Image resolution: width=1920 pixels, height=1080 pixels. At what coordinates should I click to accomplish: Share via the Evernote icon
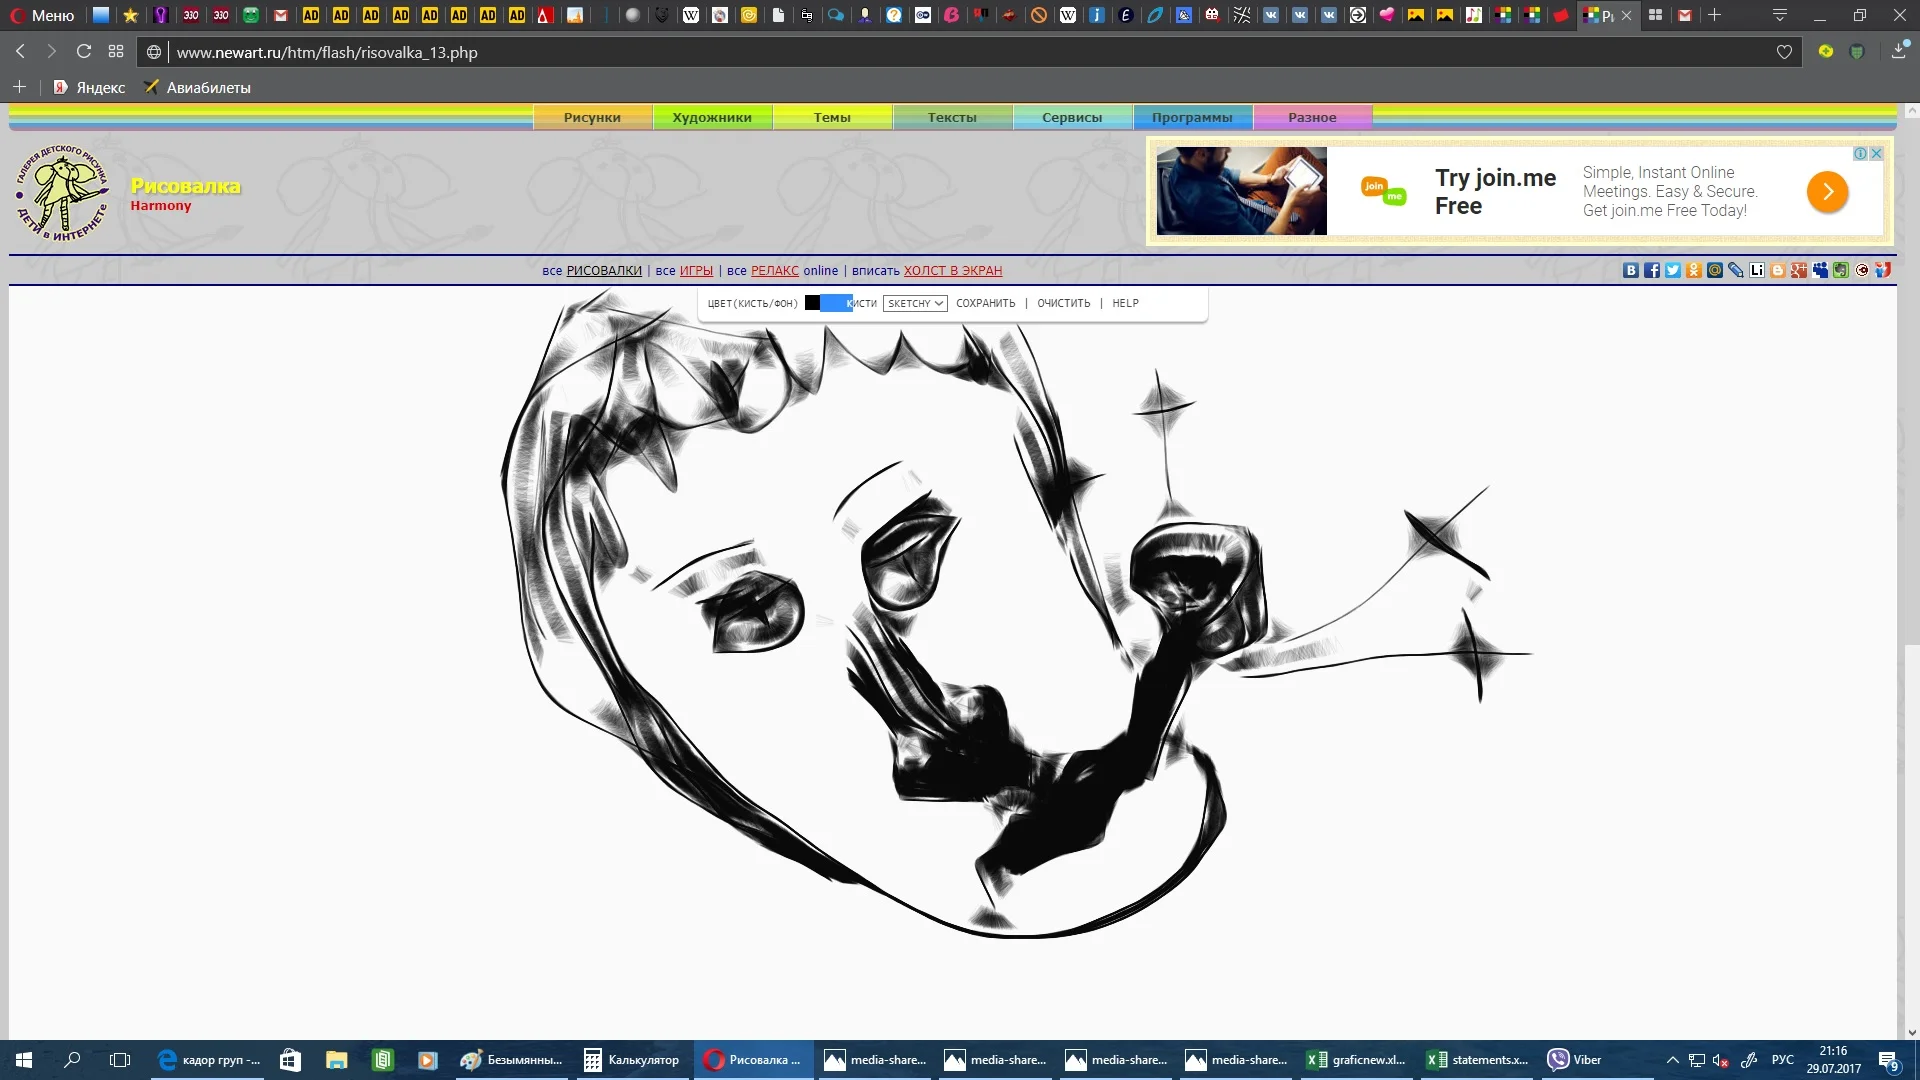tap(1841, 270)
